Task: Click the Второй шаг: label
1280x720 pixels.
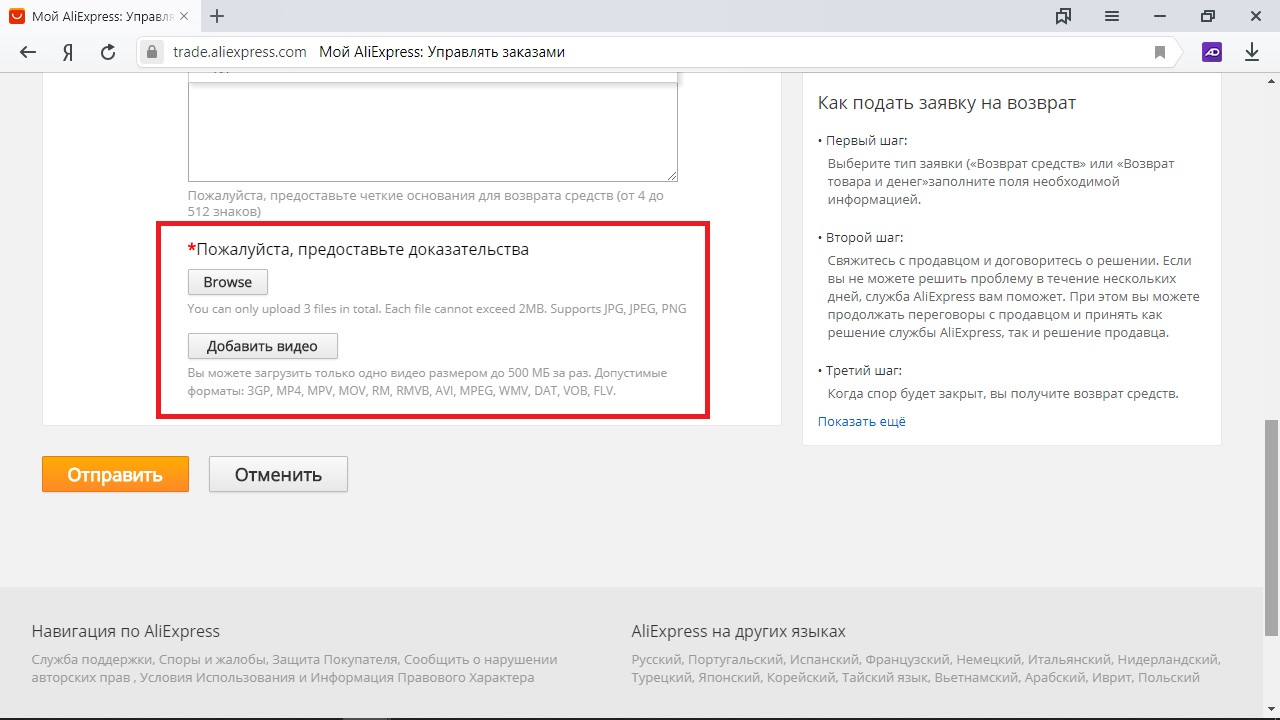Action: point(865,238)
